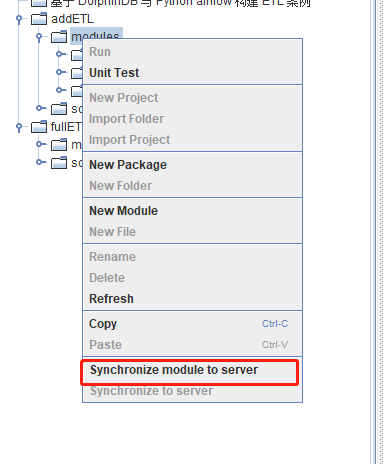Collapse the addETL project node

point(19,19)
